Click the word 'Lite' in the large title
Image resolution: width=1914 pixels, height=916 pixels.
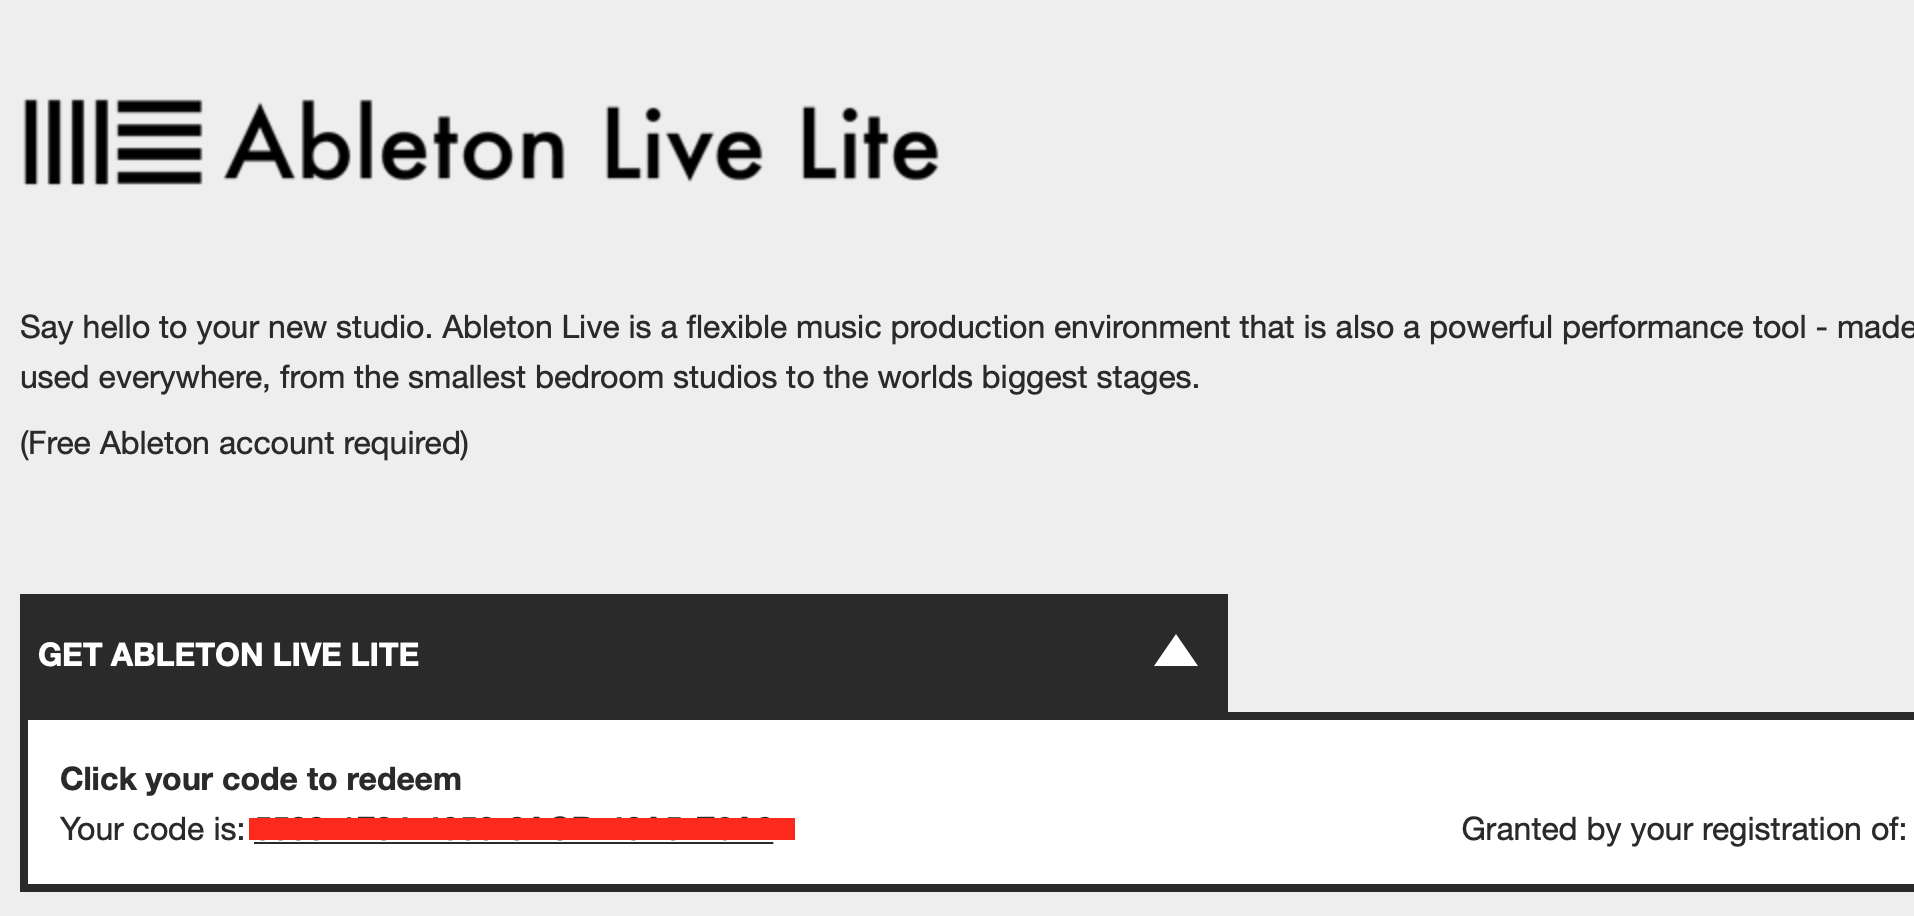click(870, 145)
